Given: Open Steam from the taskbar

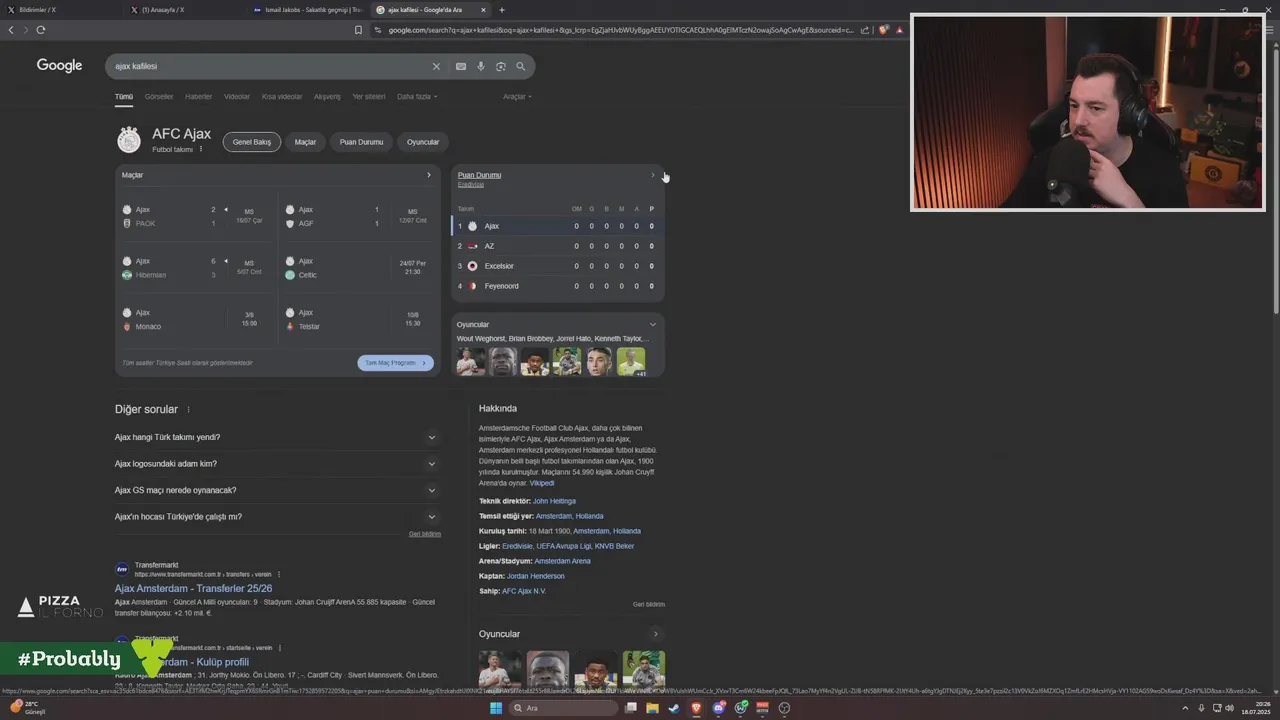Looking at the screenshot, I should (674, 708).
